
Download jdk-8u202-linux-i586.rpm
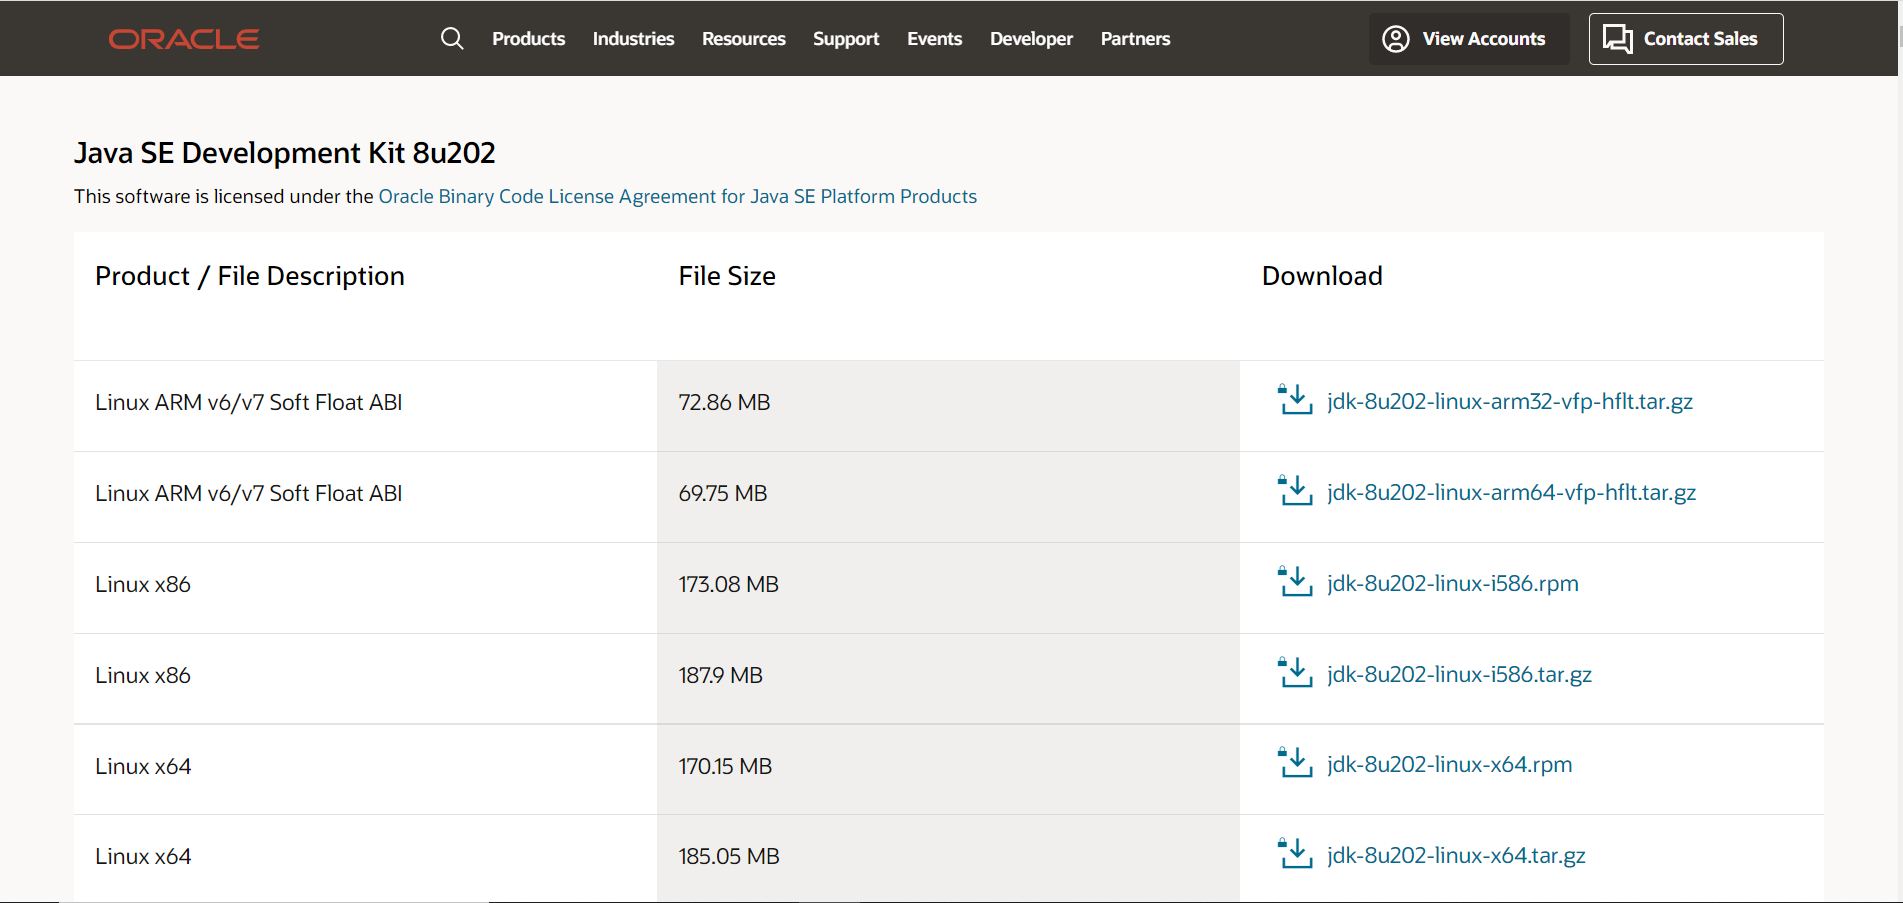click(x=1453, y=583)
